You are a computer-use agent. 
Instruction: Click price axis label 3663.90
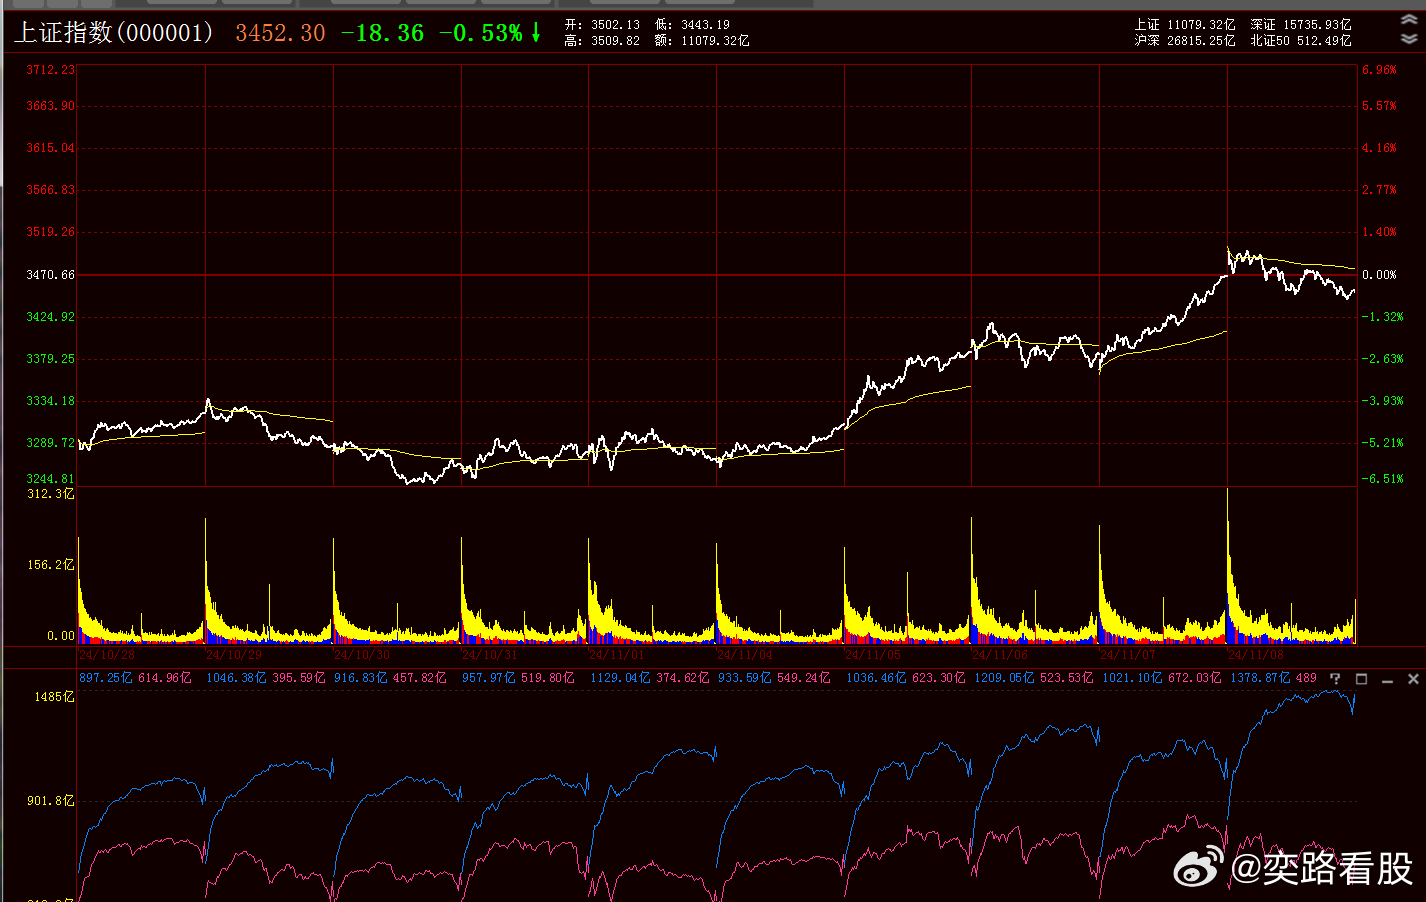coord(50,106)
